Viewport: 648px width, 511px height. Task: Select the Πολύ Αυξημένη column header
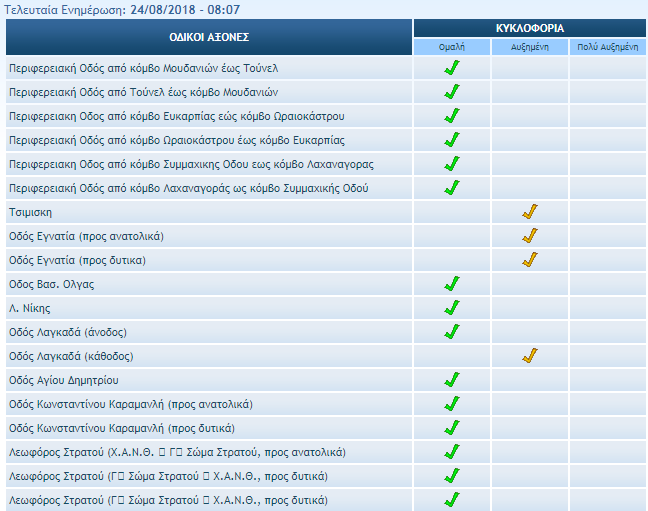[608, 47]
